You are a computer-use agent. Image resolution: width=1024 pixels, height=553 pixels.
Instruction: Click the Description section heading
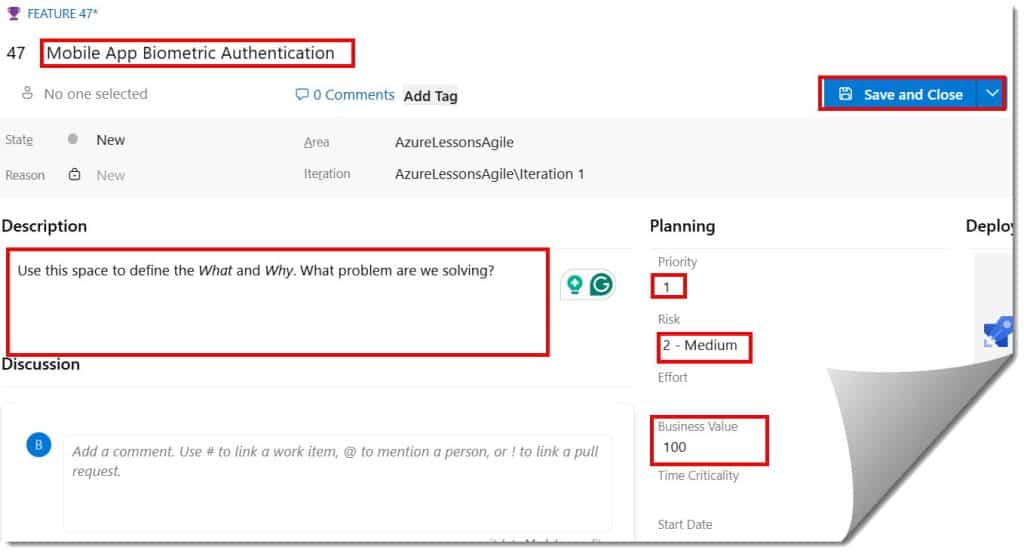(44, 226)
